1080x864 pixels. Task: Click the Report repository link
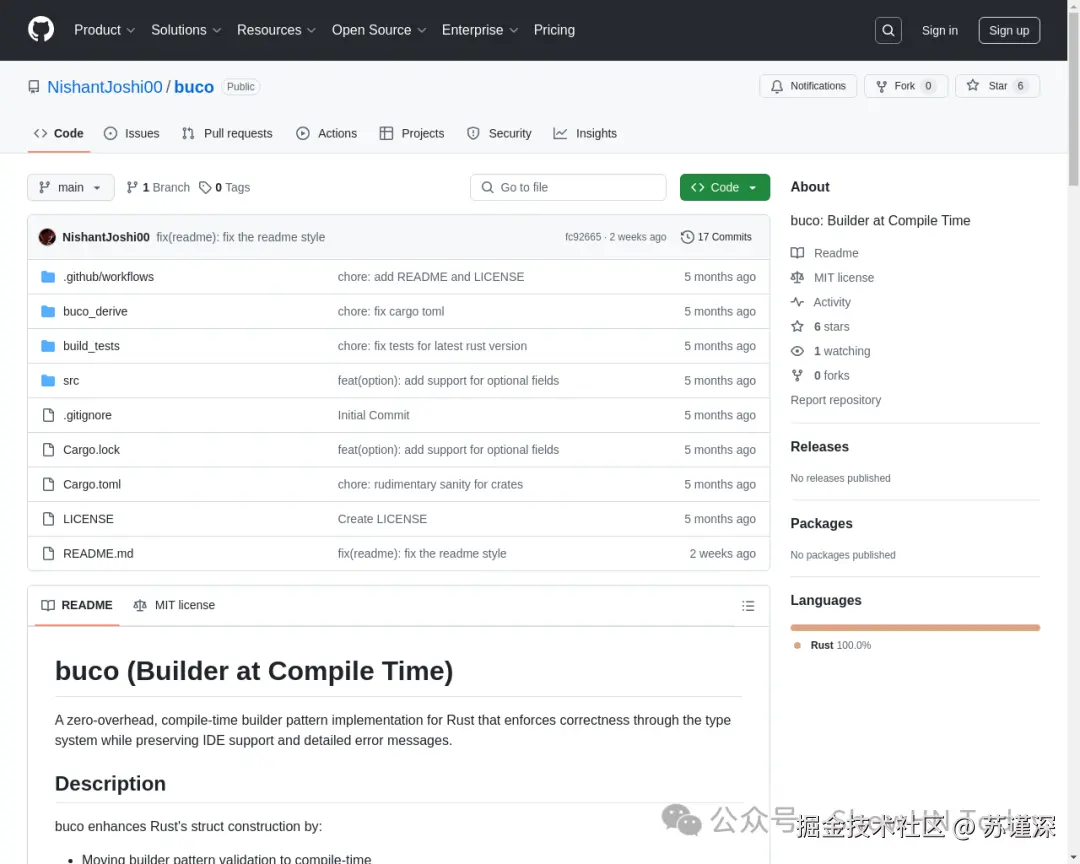[835, 400]
